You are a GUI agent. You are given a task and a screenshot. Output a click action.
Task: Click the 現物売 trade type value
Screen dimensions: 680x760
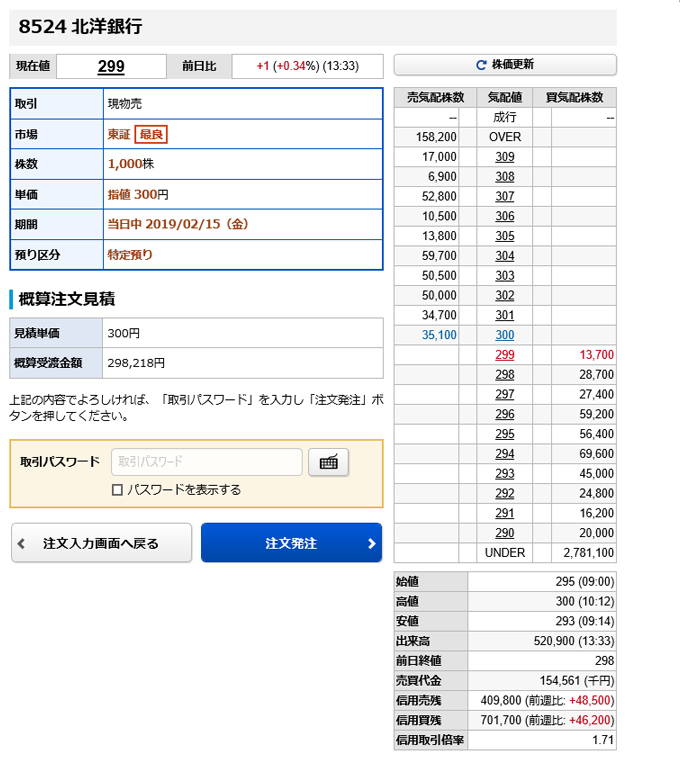(x=125, y=104)
